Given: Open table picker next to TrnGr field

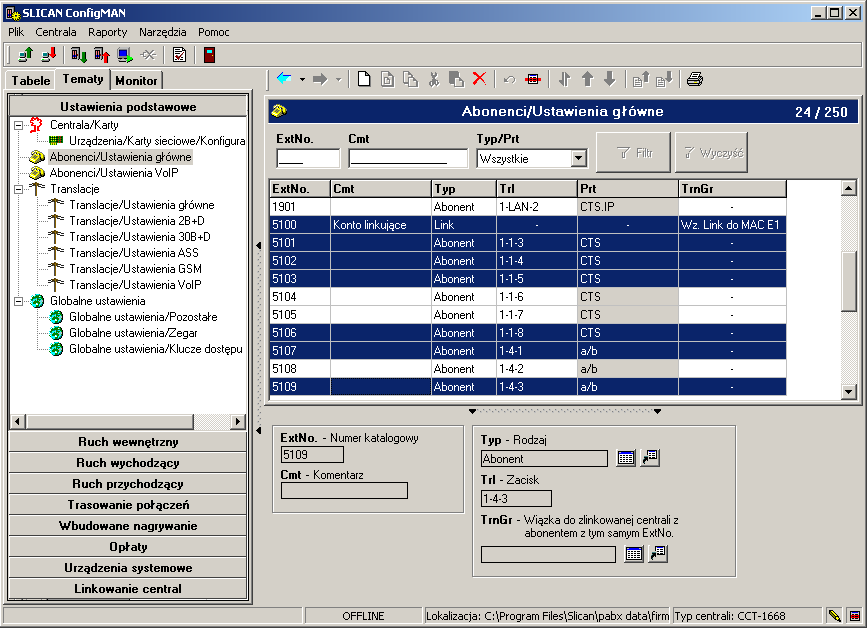Looking at the screenshot, I should [634, 553].
